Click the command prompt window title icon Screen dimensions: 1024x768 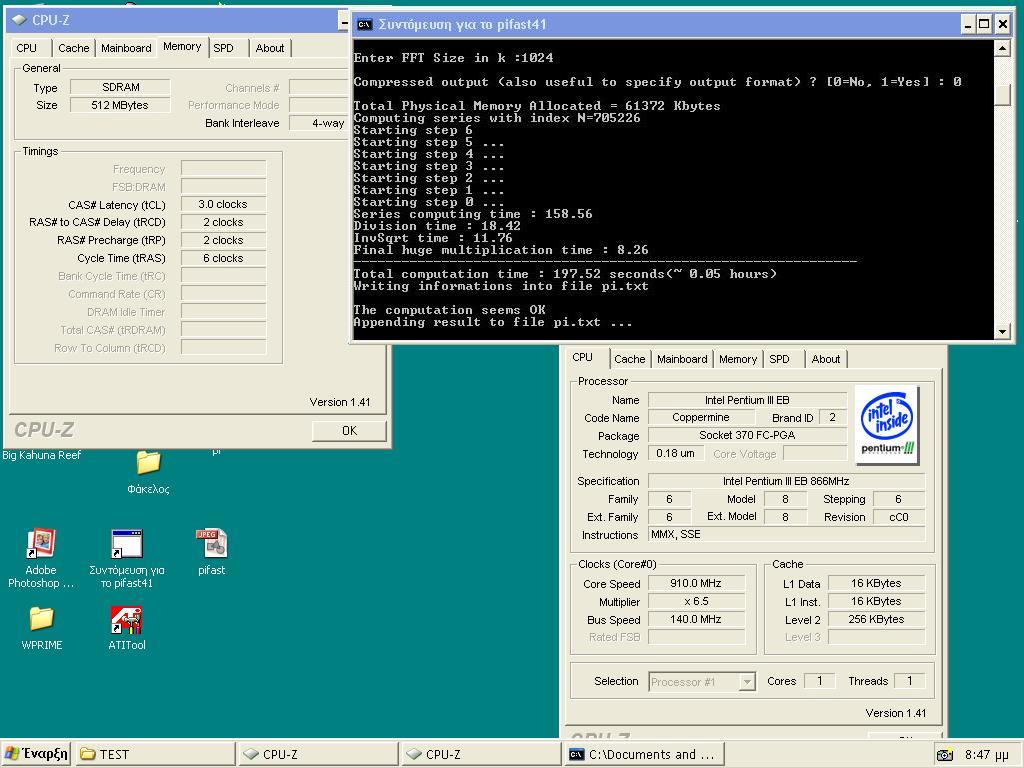click(364, 25)
